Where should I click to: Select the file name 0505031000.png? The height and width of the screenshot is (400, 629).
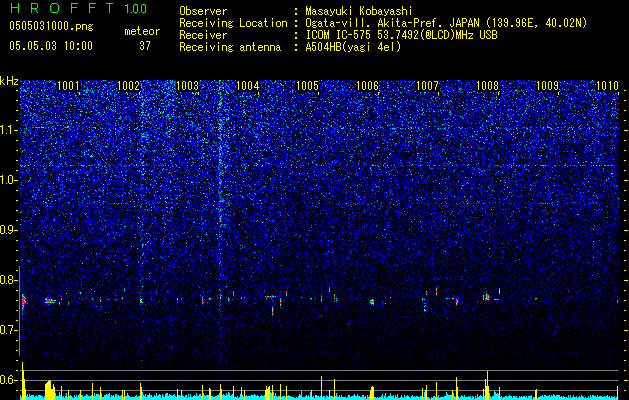pyautogui.click(x=51, y=27)
